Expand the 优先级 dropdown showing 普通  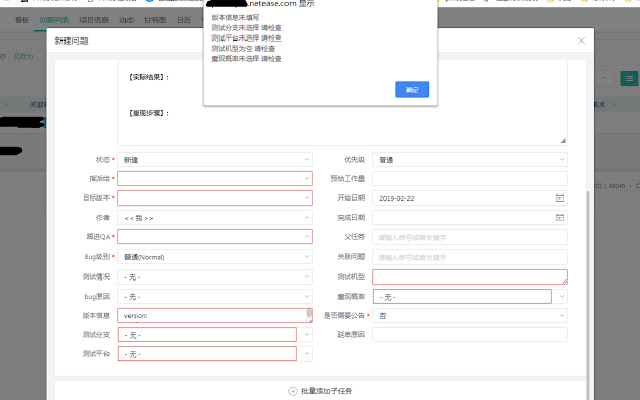[469, 160]
